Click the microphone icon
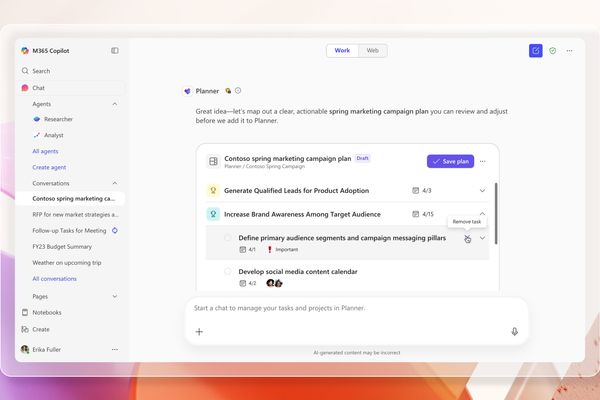The image size is (600, 400). [515, 331]
